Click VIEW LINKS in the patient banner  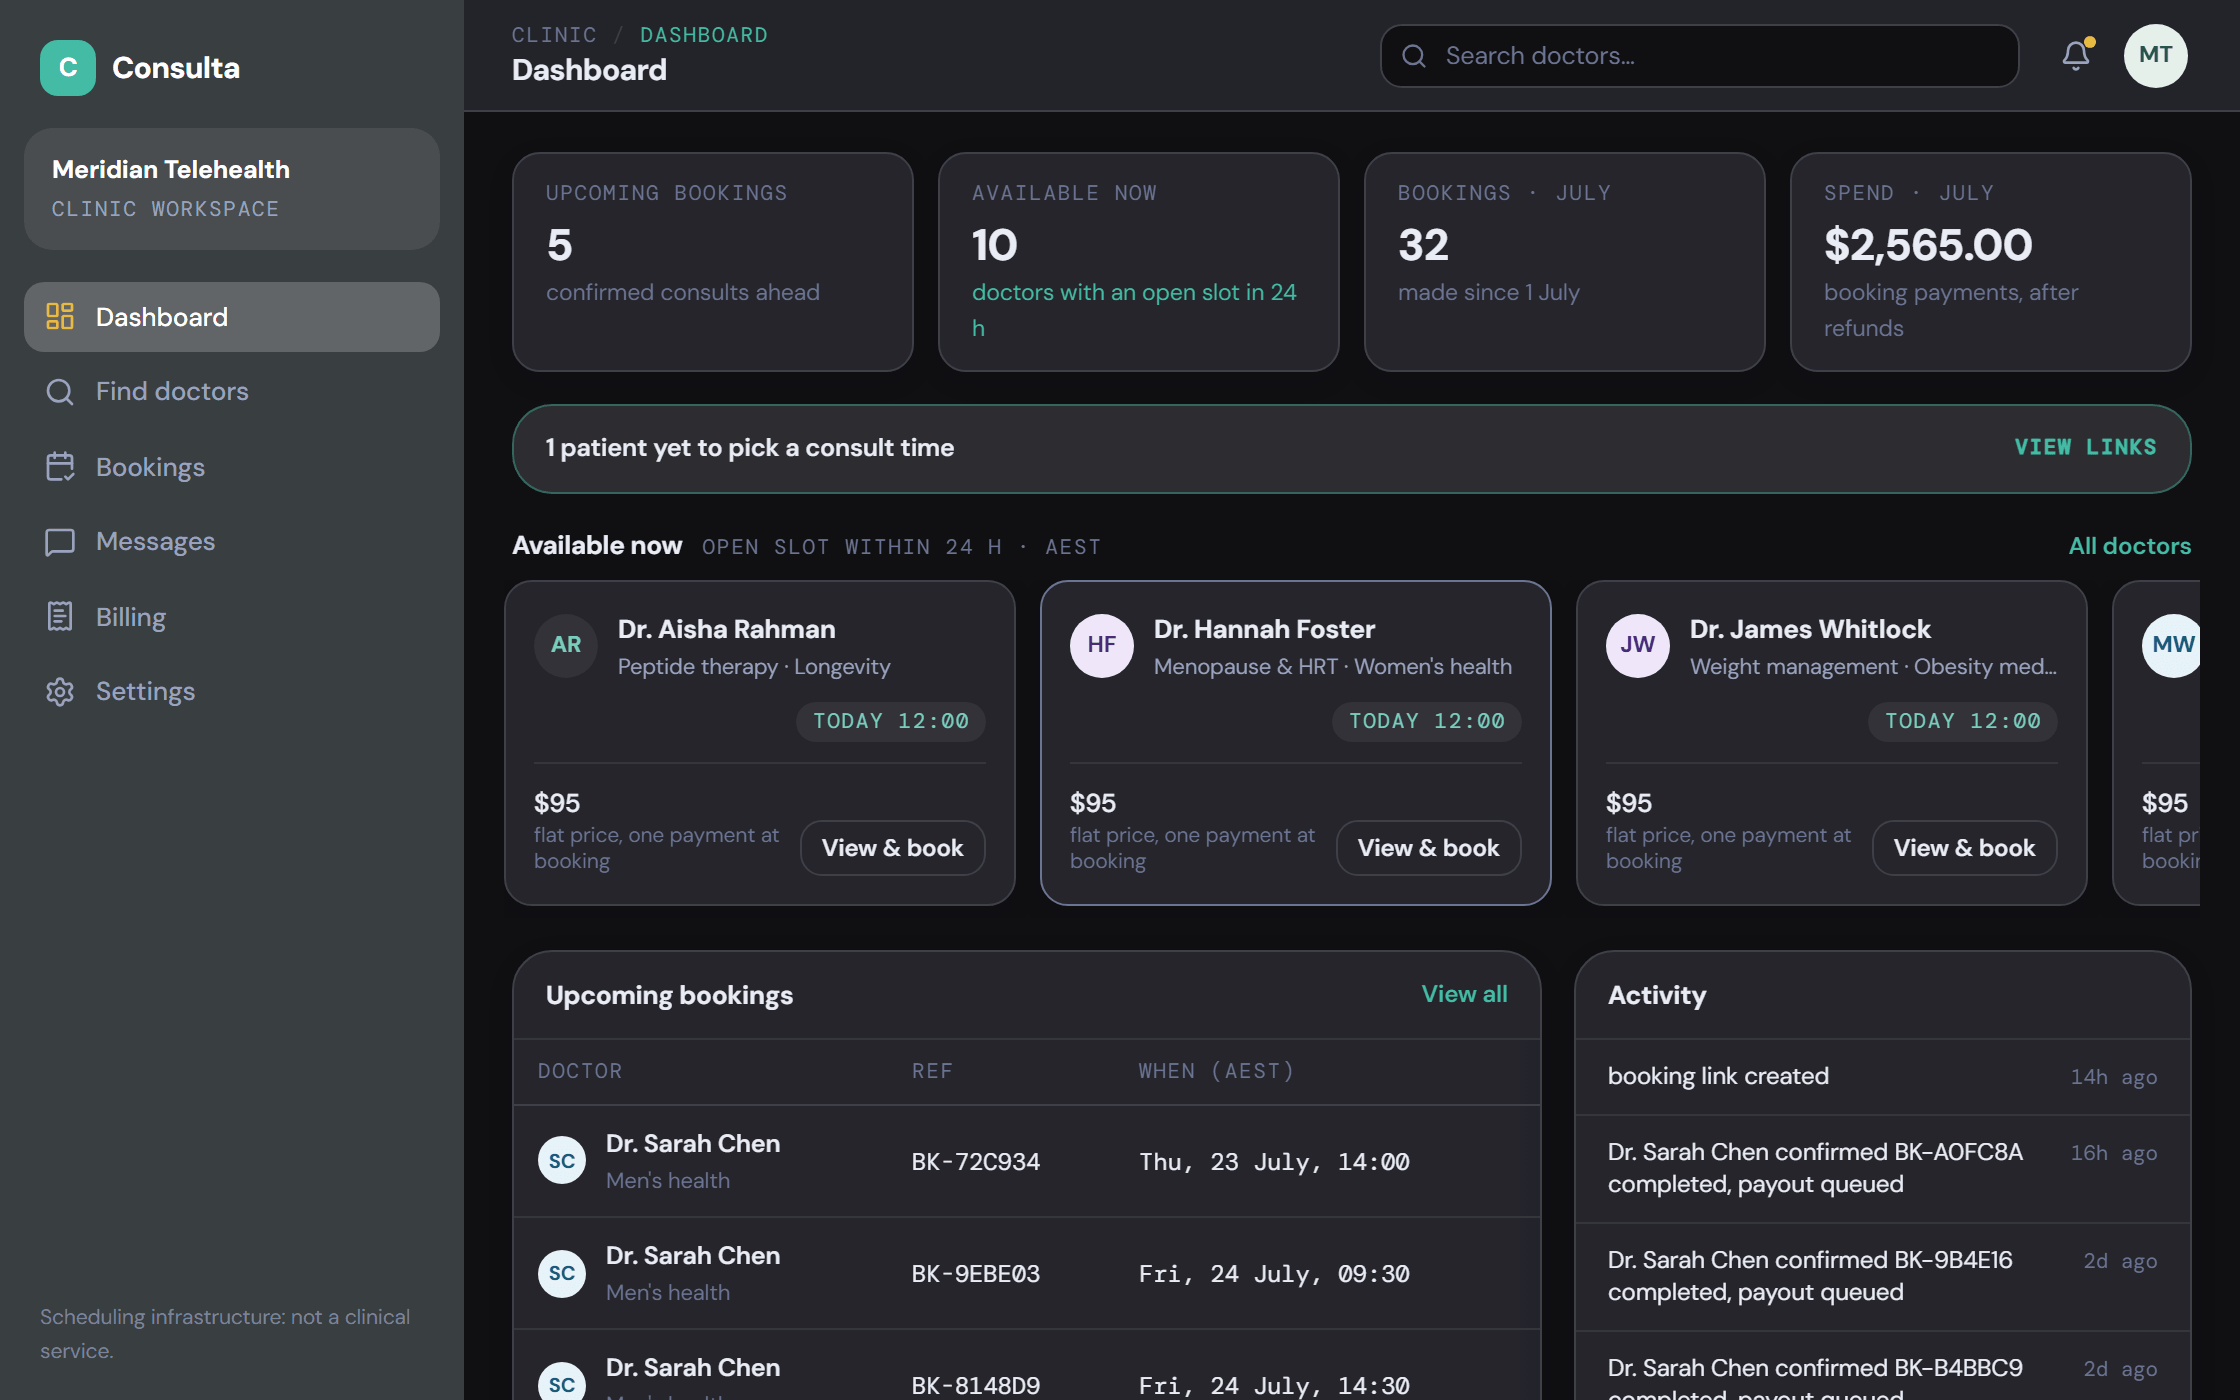[2085, 447]
